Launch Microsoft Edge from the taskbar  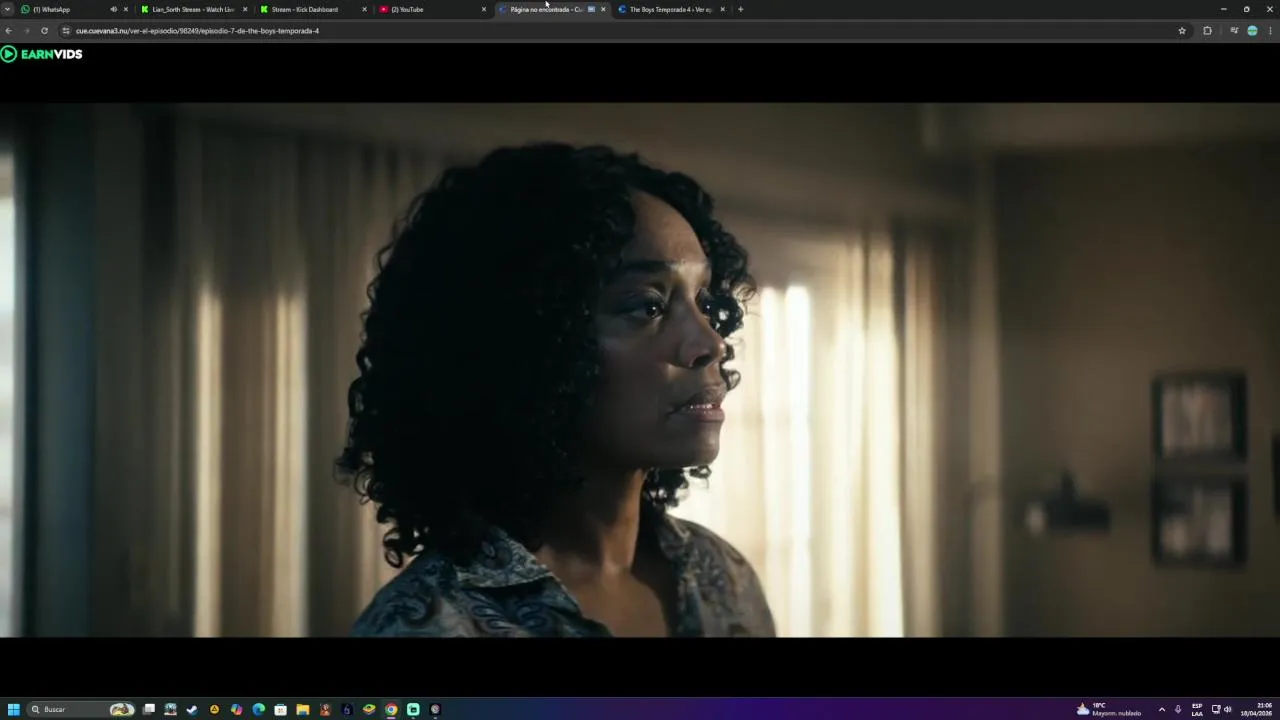(258, 709)
